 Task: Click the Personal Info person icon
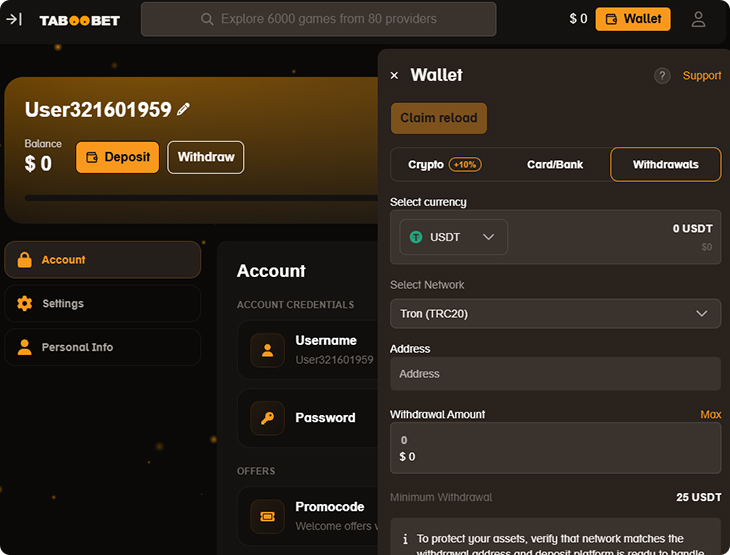[x=25, y=347]
